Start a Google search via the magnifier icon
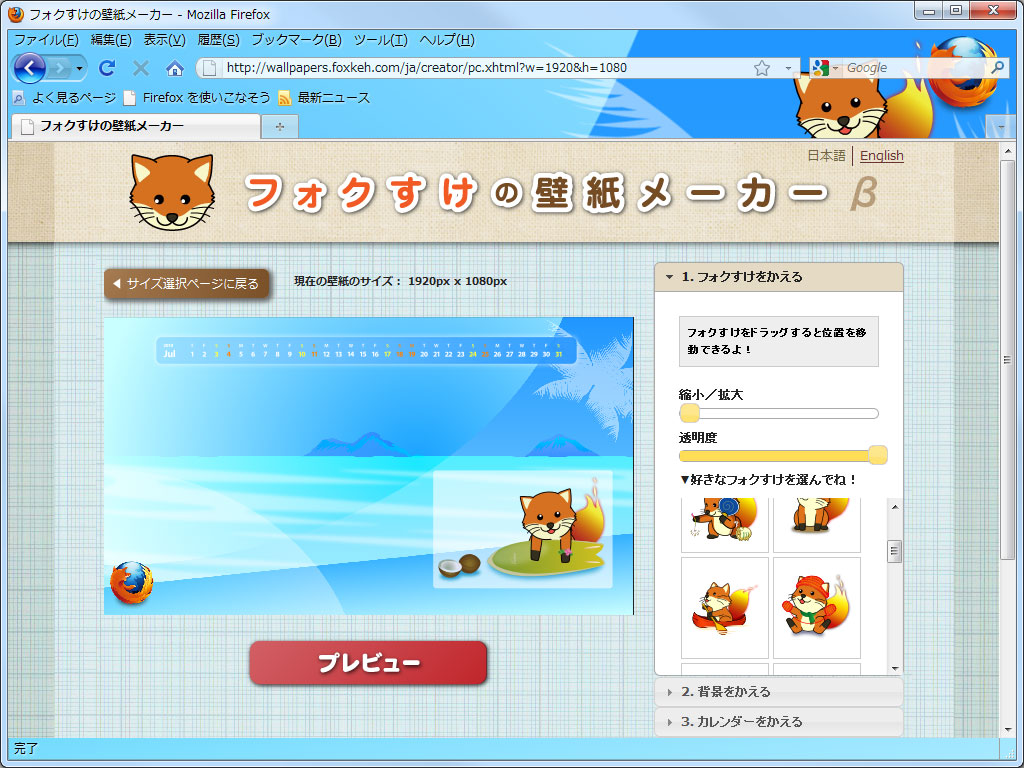1024x768 pixels. (x=999, y=68)
